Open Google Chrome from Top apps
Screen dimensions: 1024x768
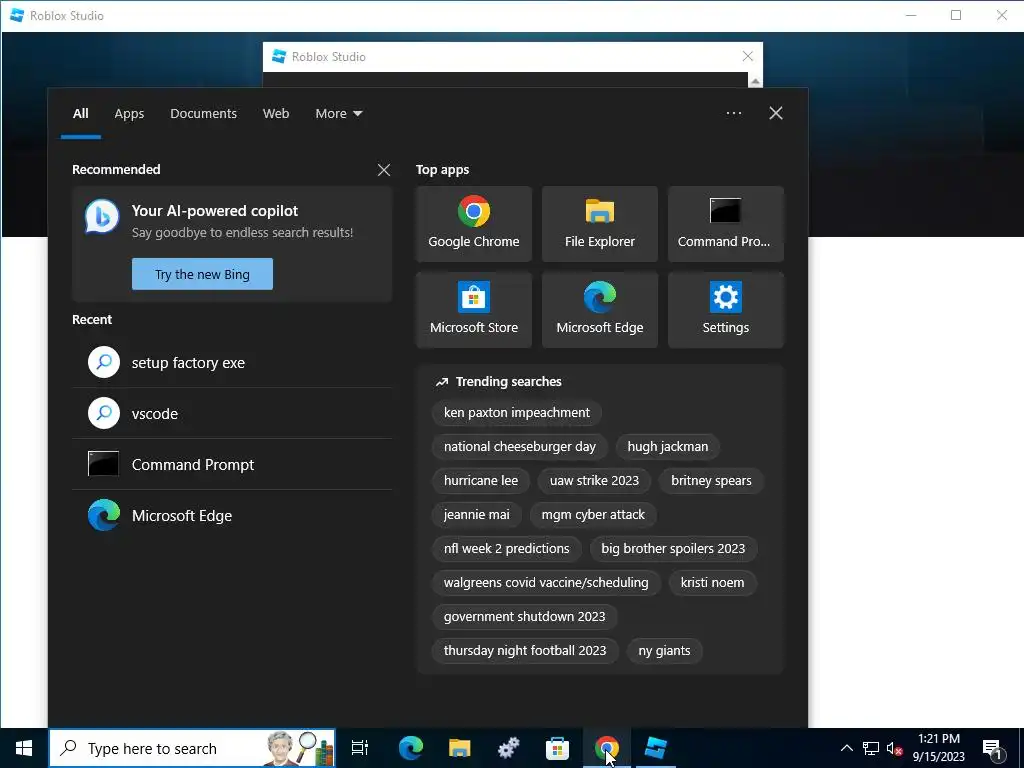click(x=473, y=224)
